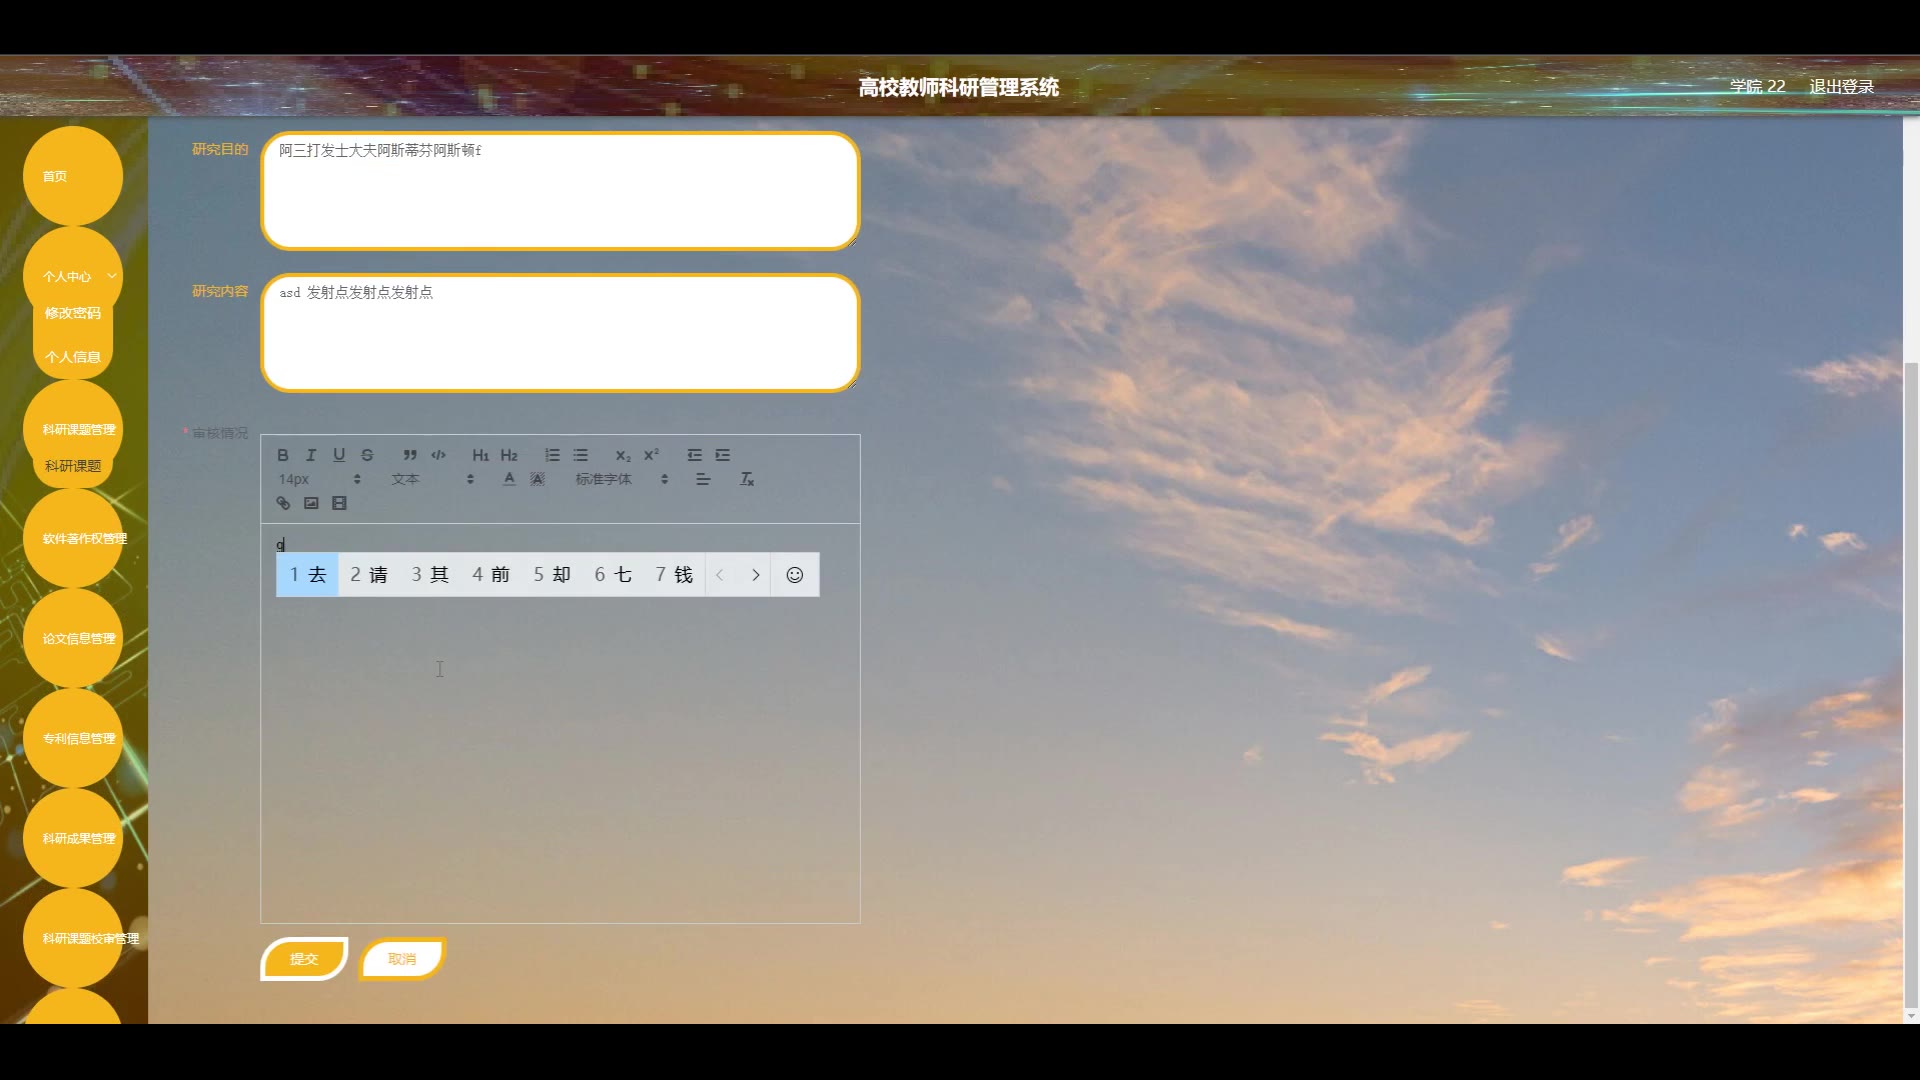Toggle italic formatting in editor toolbar
This screenshot has width=1920, height=1080.
[311, 455]
